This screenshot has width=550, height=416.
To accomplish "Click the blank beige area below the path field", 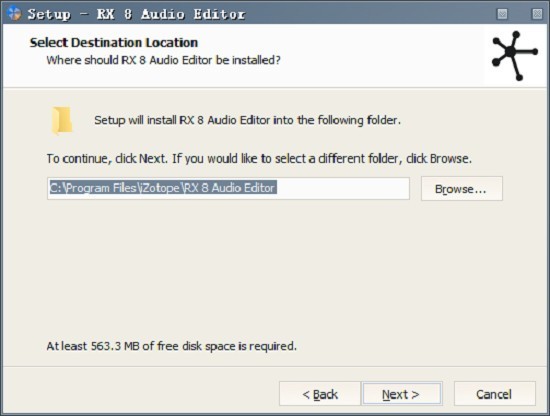I will click(274, 267).
